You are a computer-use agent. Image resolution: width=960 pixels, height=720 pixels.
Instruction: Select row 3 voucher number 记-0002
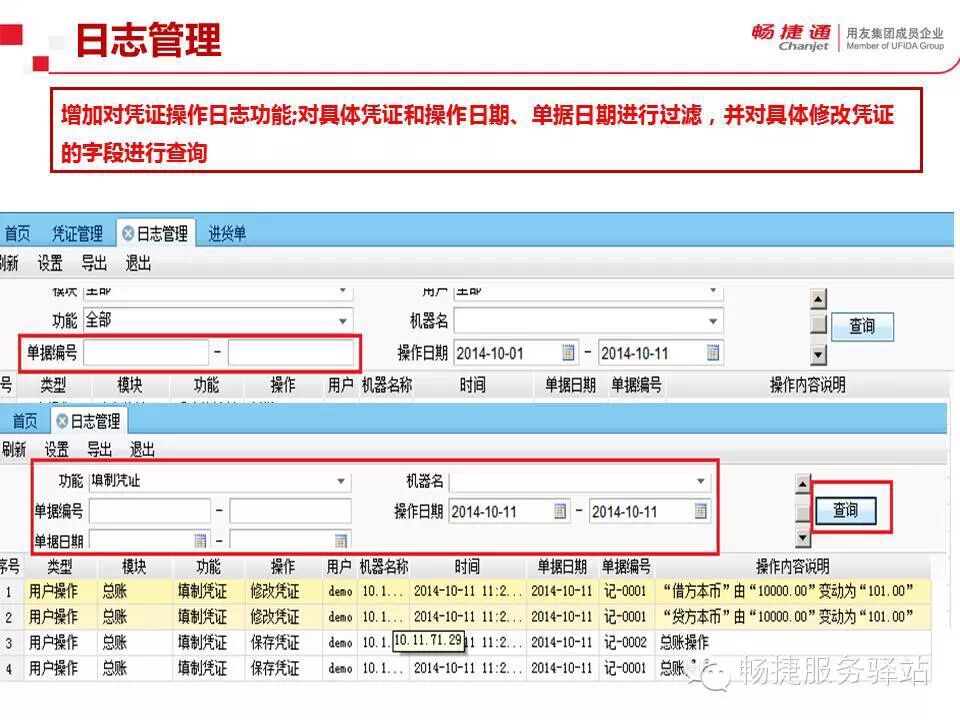coord(625,642)
